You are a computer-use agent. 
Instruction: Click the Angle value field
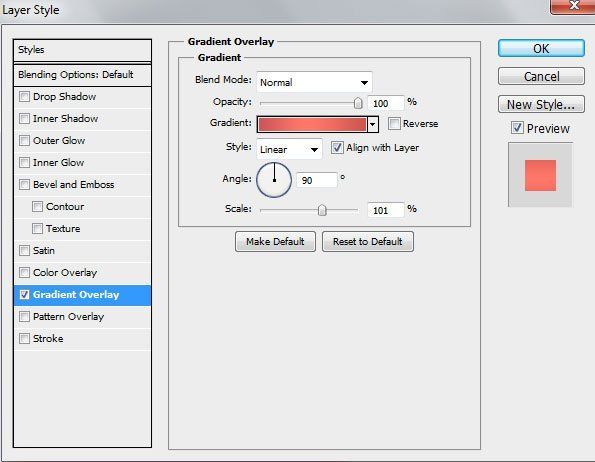(x=316, y=180)
